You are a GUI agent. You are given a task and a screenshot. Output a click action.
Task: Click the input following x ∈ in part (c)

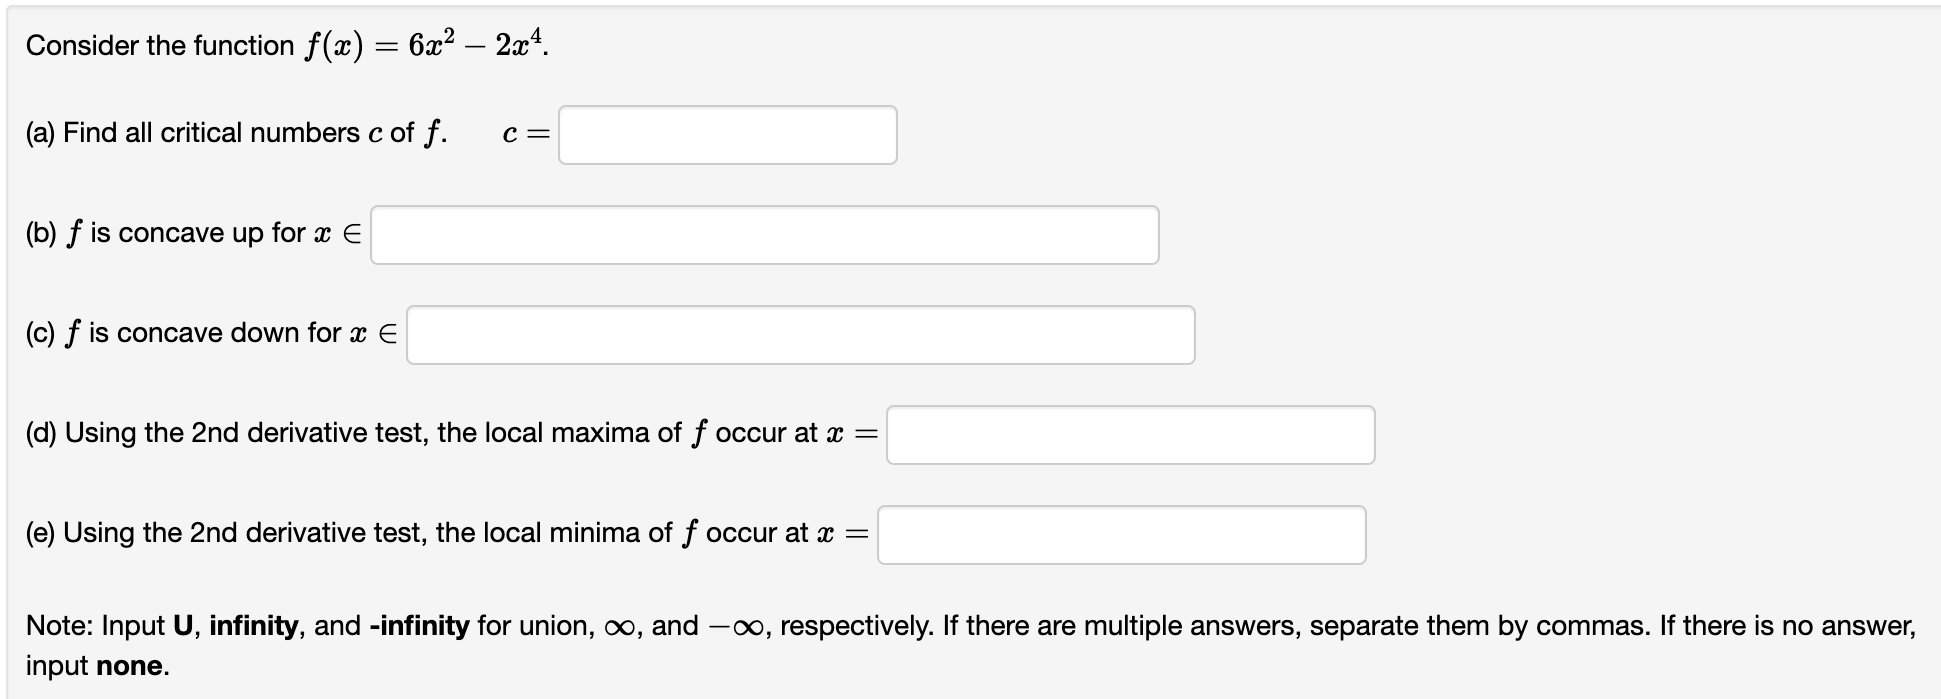tap(800, 334)
